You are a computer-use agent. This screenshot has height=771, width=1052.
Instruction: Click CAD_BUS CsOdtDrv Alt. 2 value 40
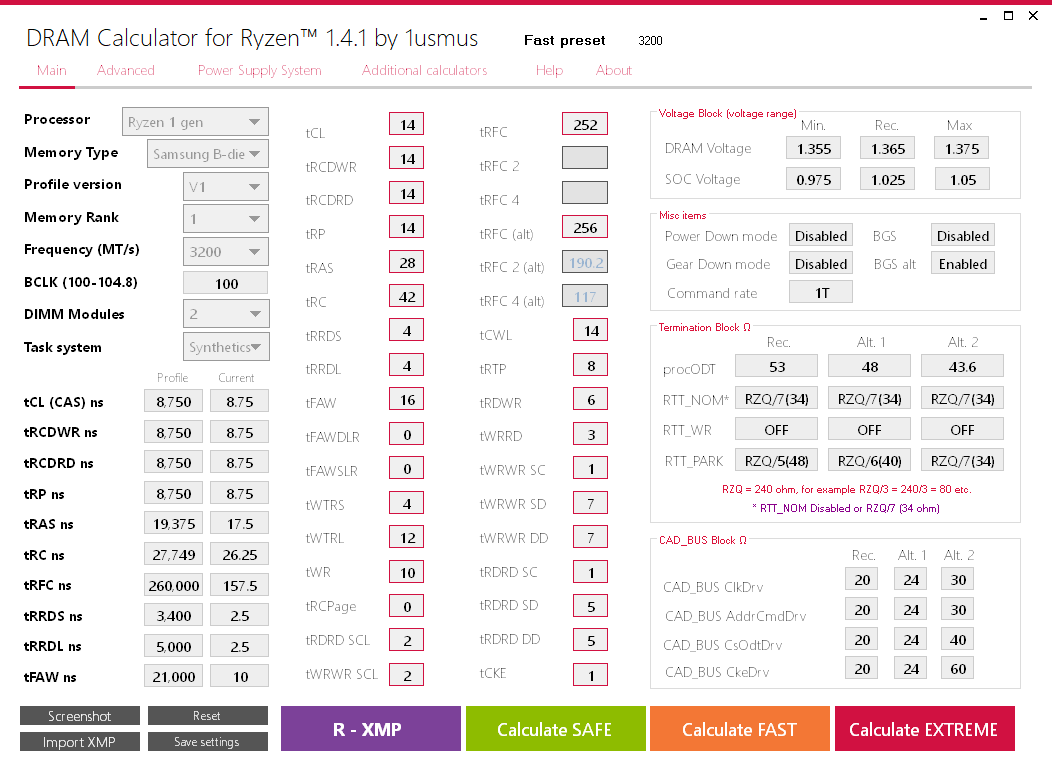pos(957,639)
